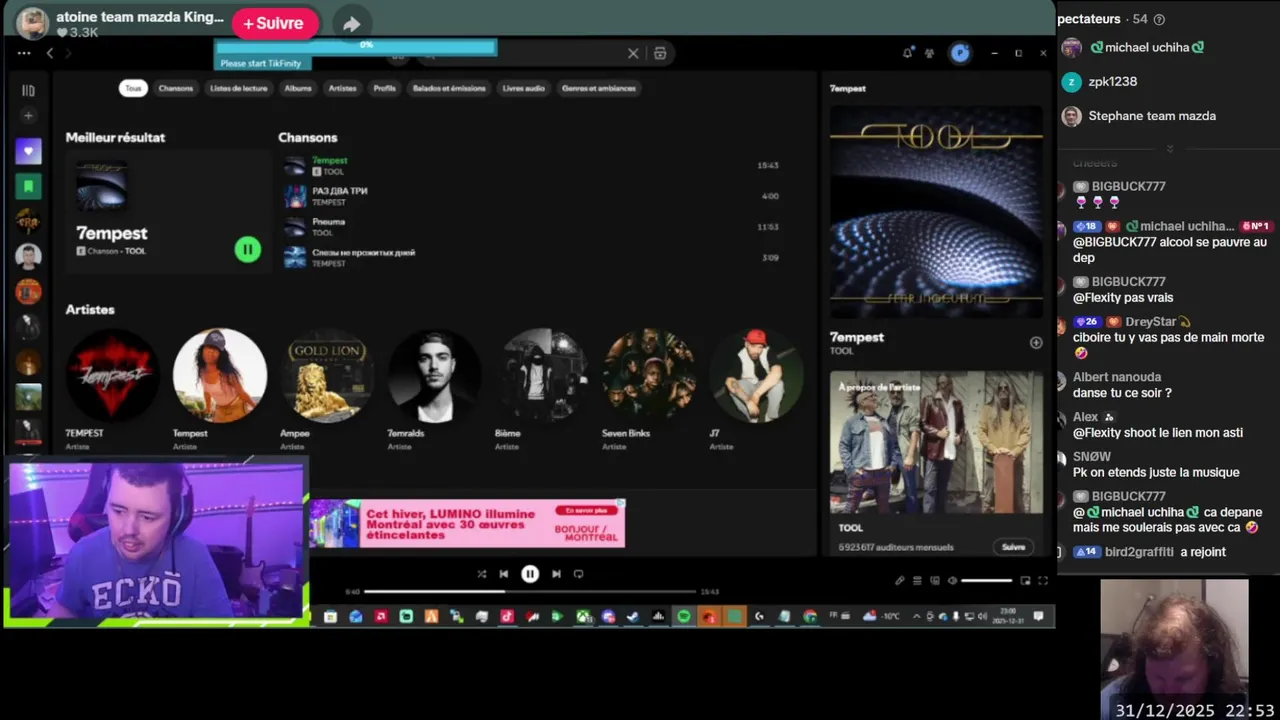Select the Chansons filter chip
The image size is (1280, 720).
pyautogui.click(x=176, y=88)
